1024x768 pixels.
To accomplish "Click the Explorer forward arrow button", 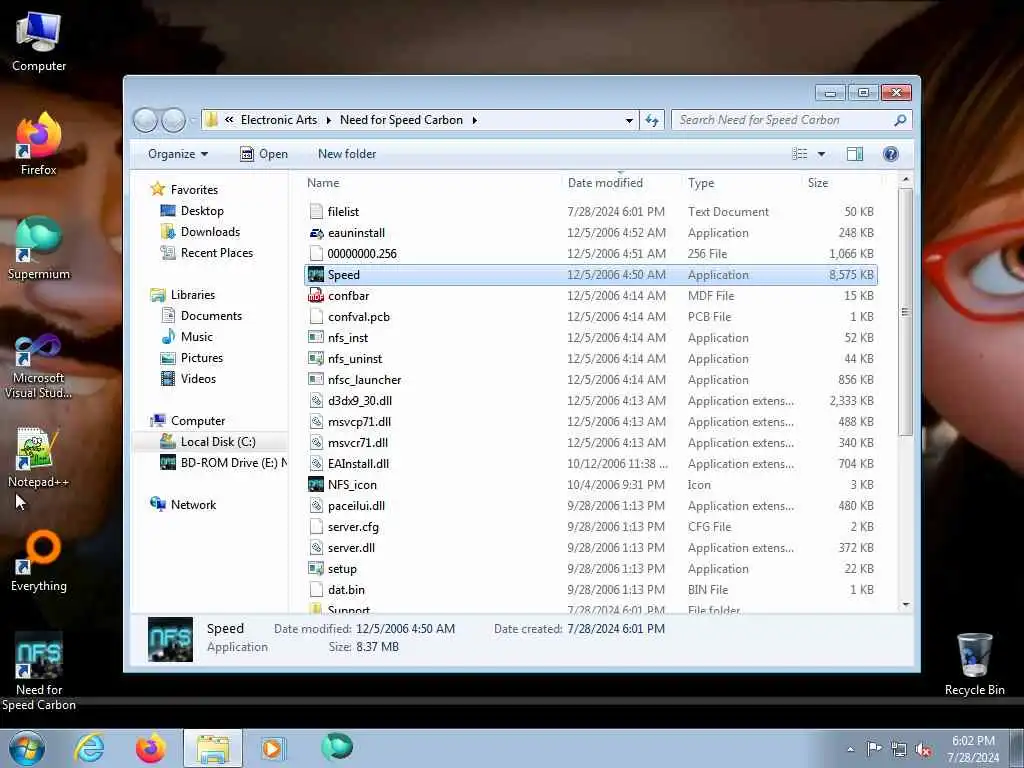I will (174, 120).
